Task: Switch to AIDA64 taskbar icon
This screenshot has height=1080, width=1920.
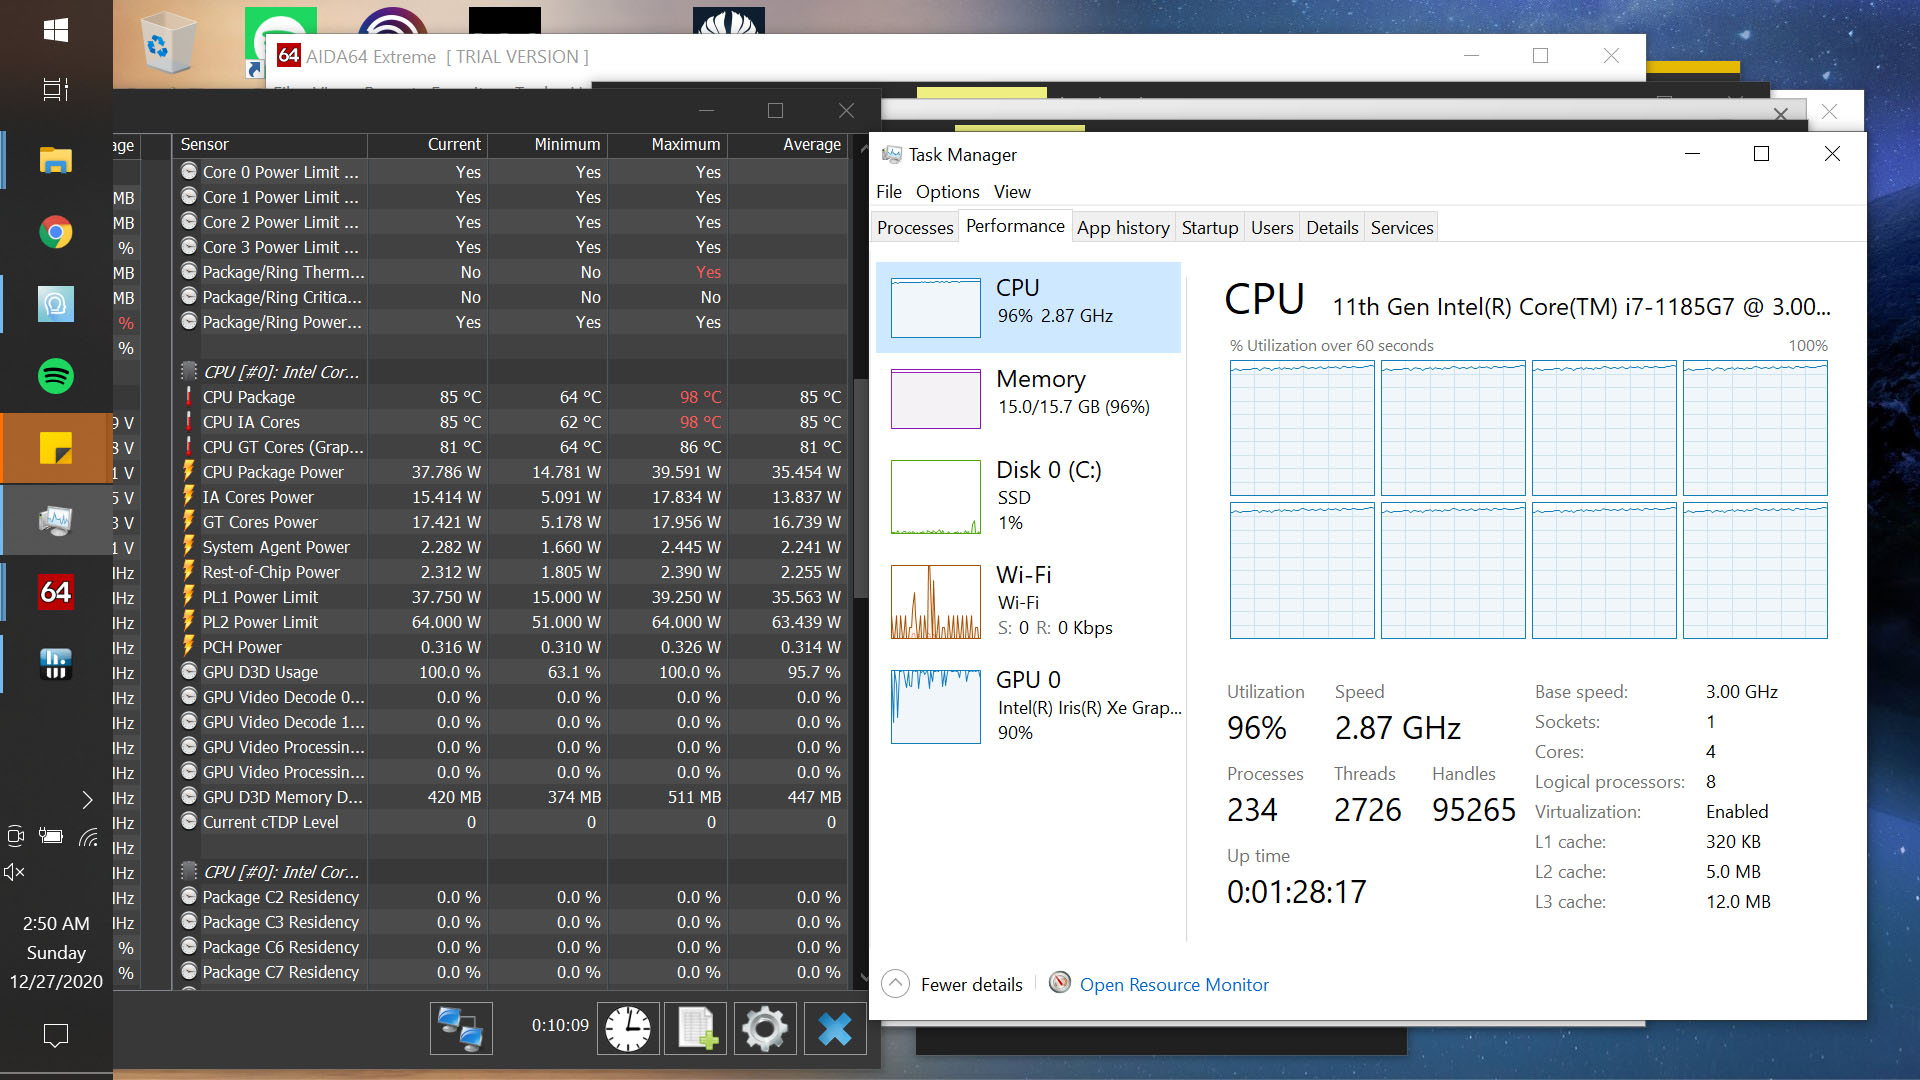Action: coord(56,592)
